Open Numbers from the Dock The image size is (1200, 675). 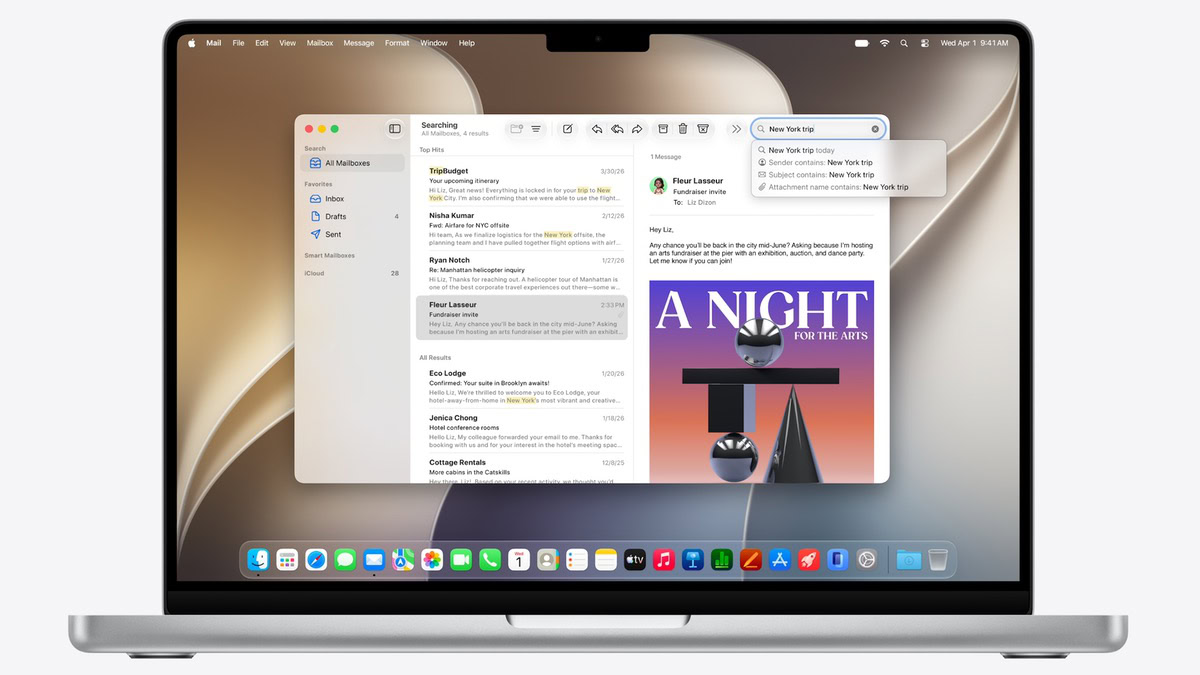[x=722, y=559]
